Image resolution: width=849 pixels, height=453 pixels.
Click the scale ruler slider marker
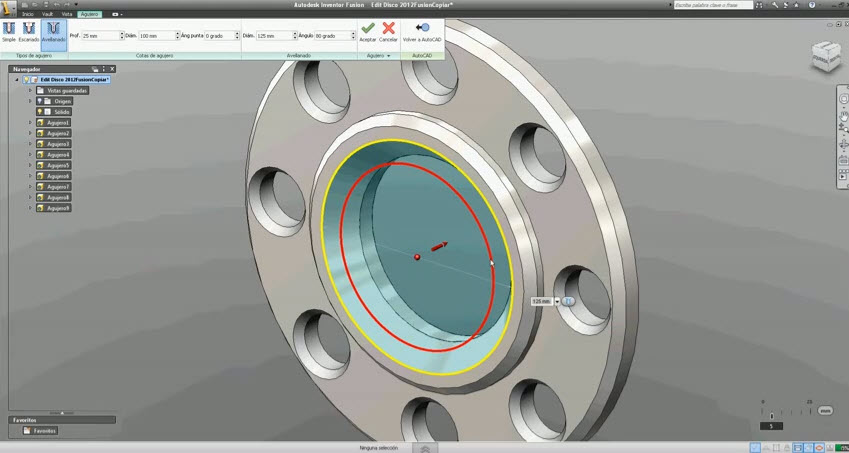771,416
